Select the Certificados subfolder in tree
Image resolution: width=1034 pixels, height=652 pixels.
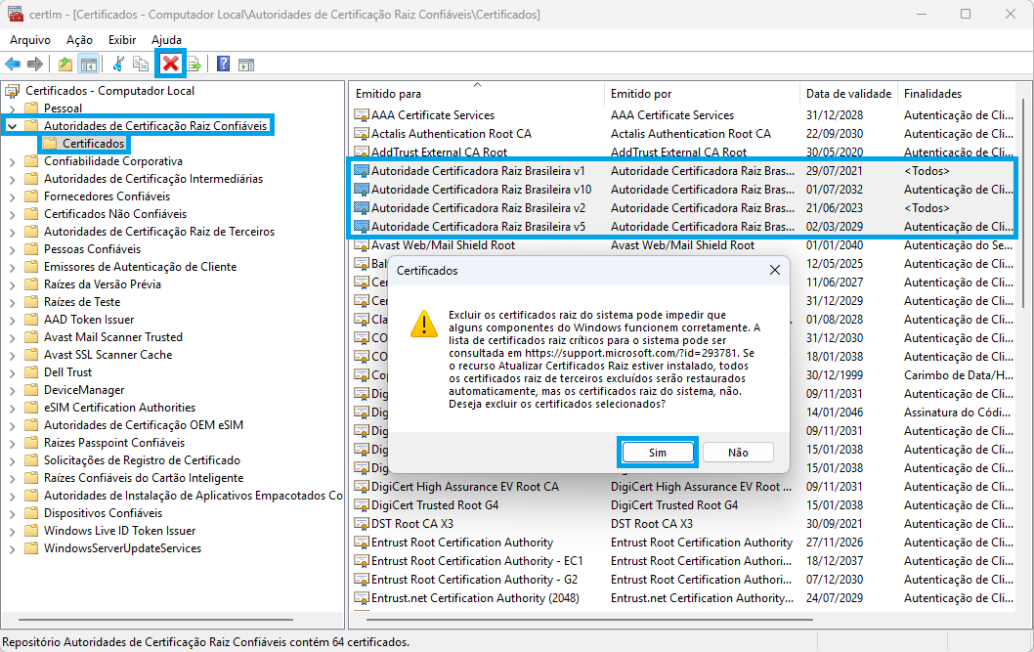coord(93,144)
